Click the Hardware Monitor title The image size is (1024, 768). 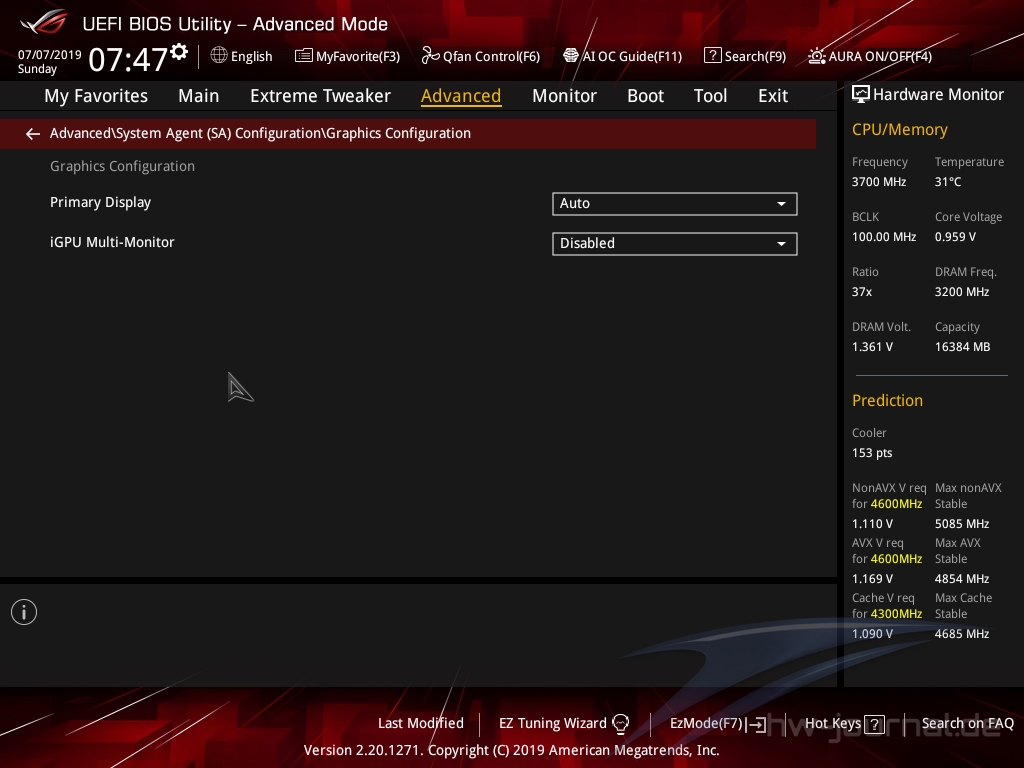pos(938,95)
